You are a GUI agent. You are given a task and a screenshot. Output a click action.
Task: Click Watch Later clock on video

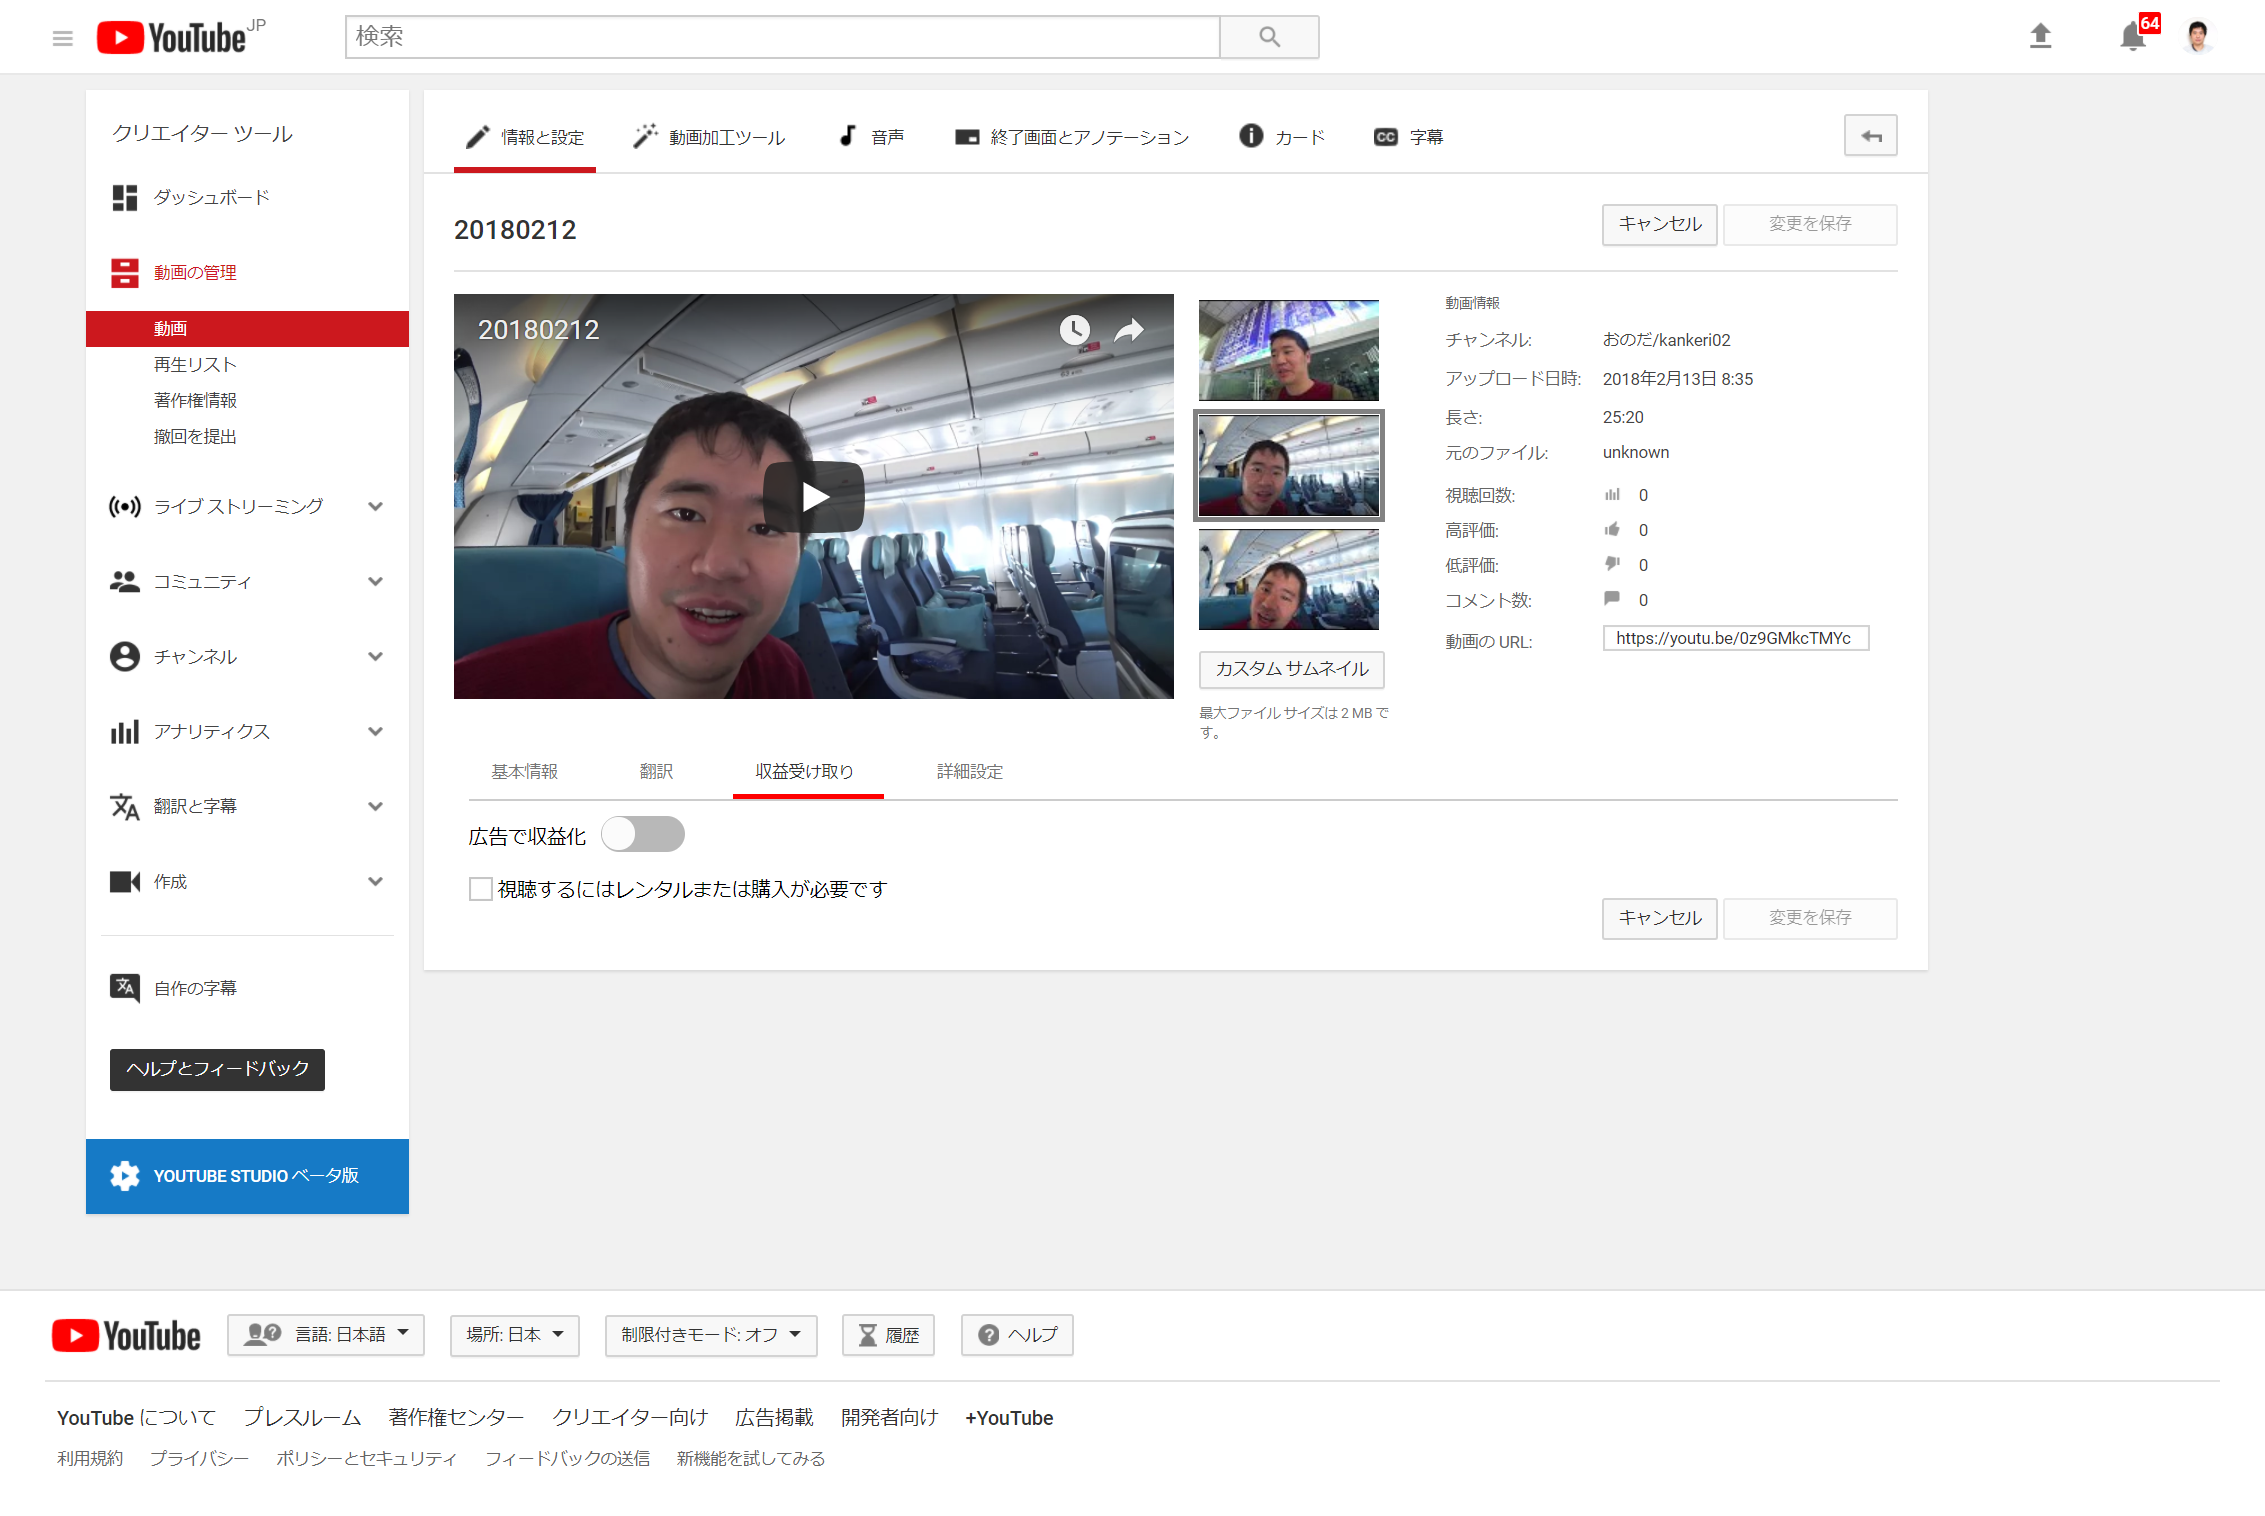tap(1074, 329)
